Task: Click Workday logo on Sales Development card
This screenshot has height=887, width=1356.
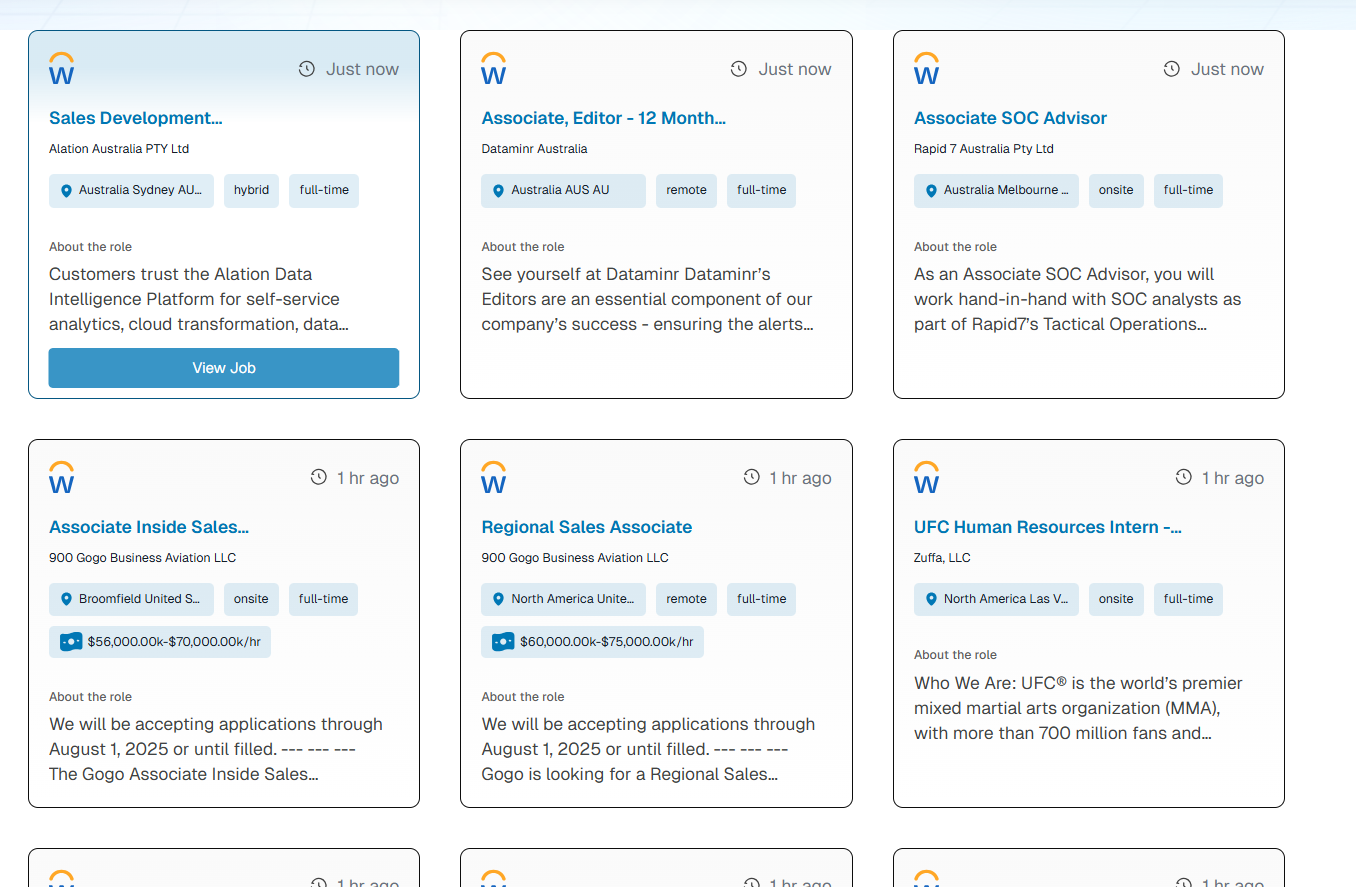Action: tap(62, 68)
